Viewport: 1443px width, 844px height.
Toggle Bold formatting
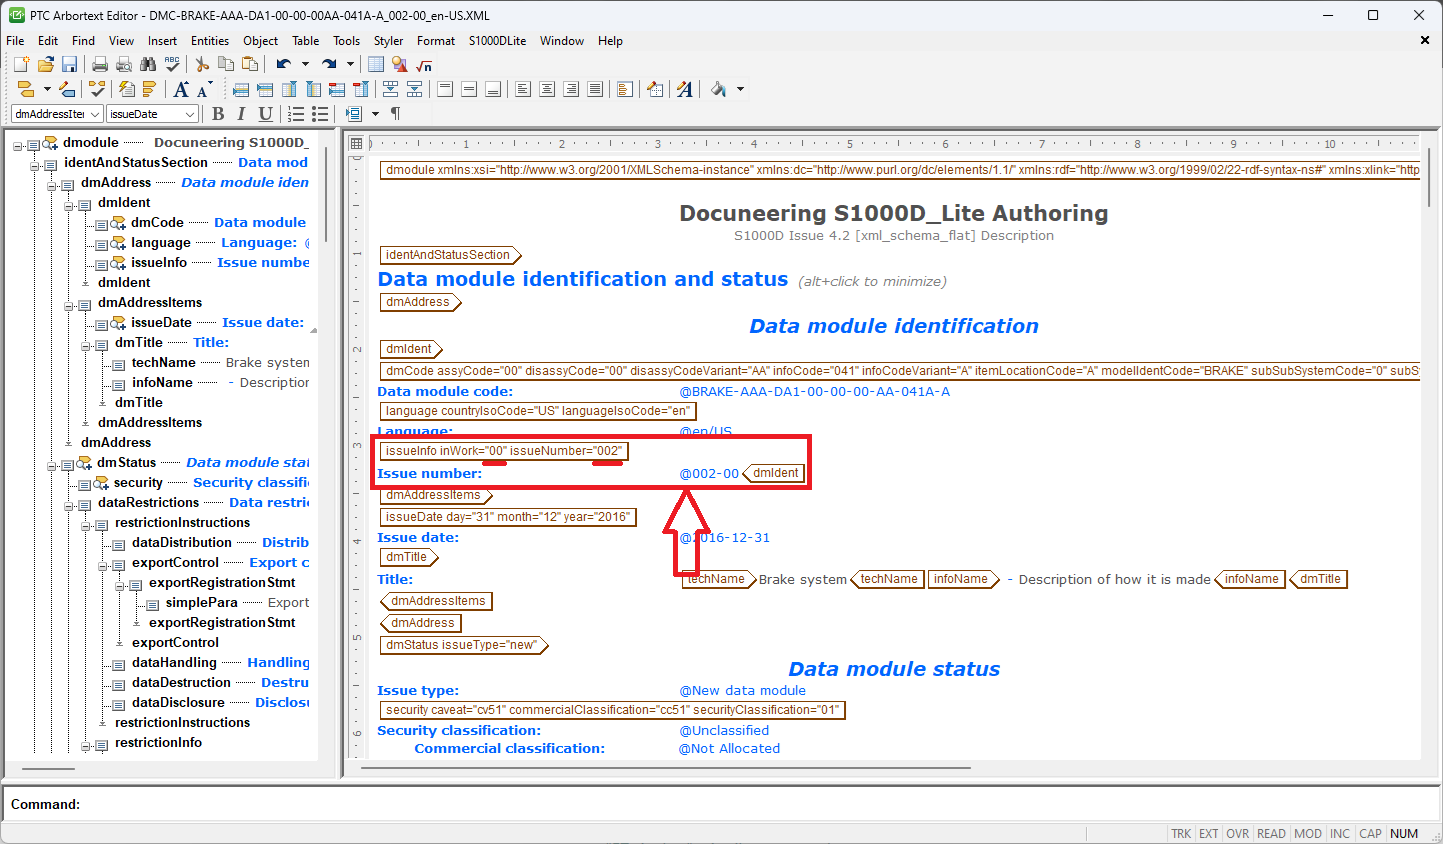(x=218, y=114)
